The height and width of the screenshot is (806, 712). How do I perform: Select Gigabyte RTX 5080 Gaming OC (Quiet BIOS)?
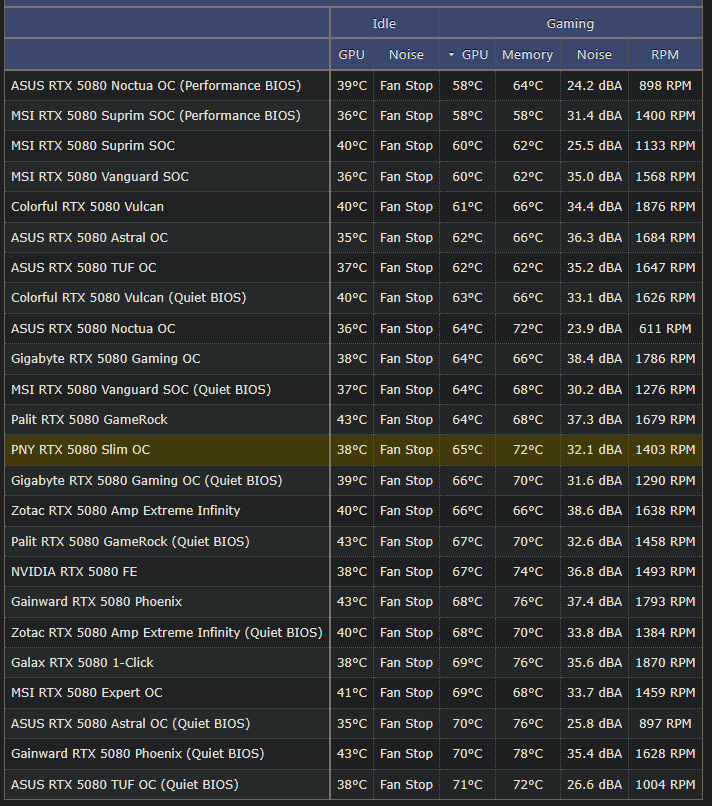(147, 481)
